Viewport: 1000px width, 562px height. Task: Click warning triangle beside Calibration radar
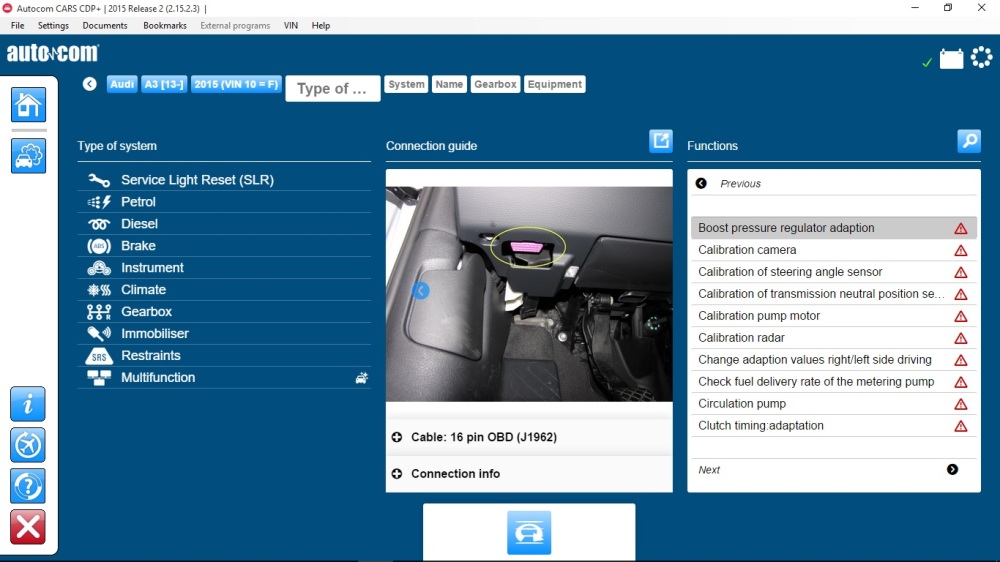(960, 339)
